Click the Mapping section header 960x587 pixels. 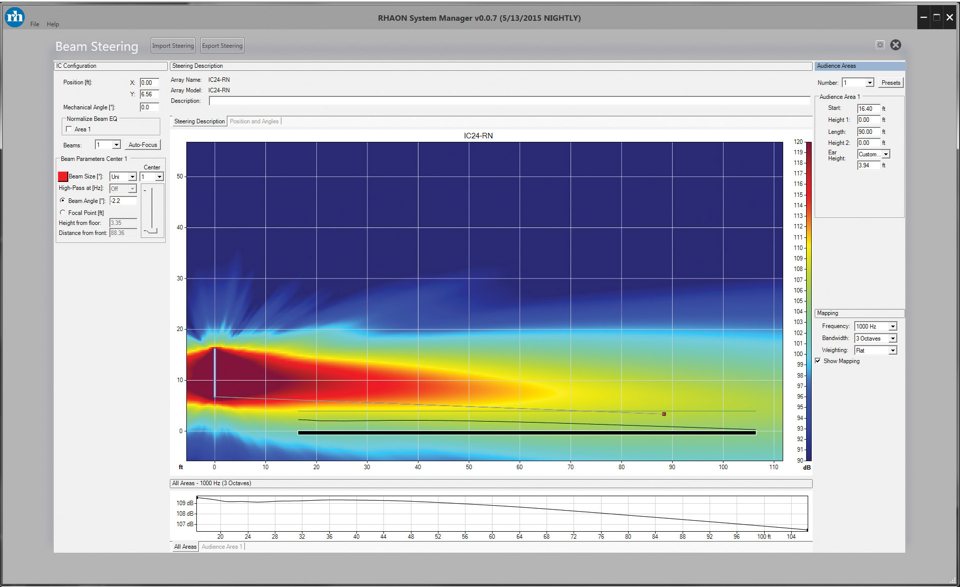tap(860, 313)
